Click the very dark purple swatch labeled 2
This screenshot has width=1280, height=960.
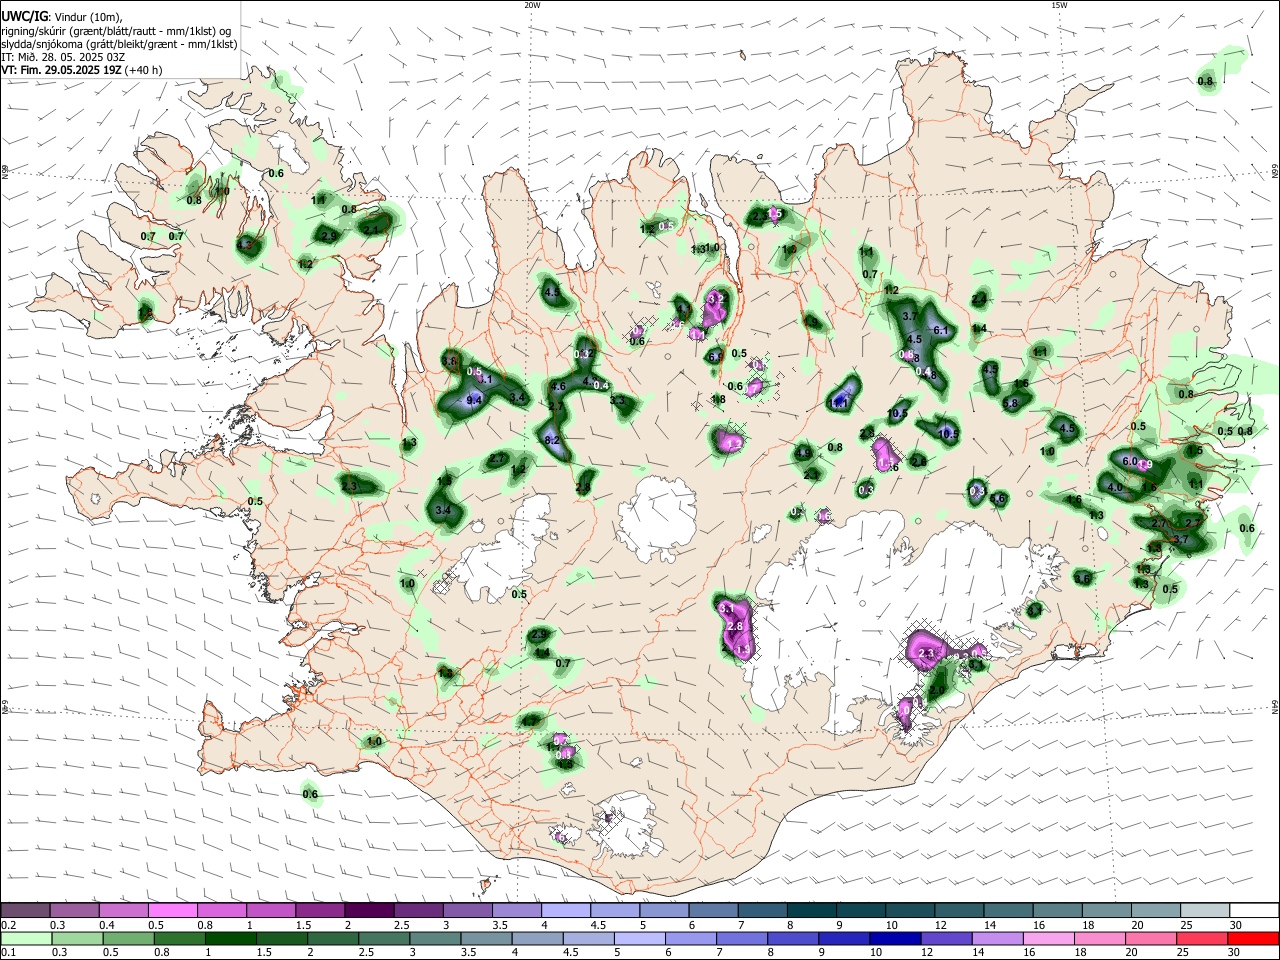pos(369,911)
